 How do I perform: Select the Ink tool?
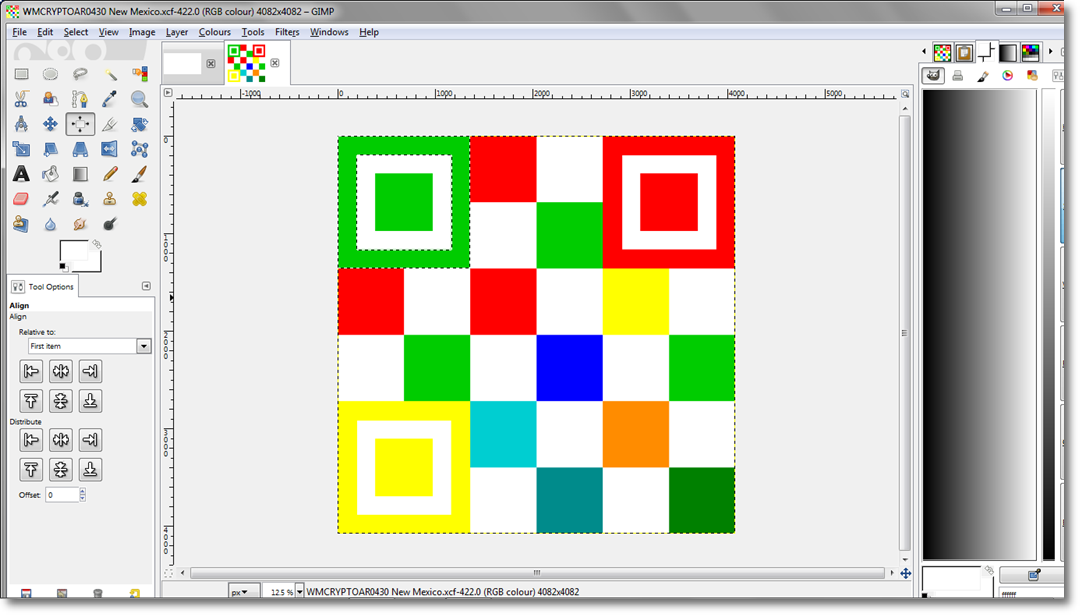(x=80, y=199)
